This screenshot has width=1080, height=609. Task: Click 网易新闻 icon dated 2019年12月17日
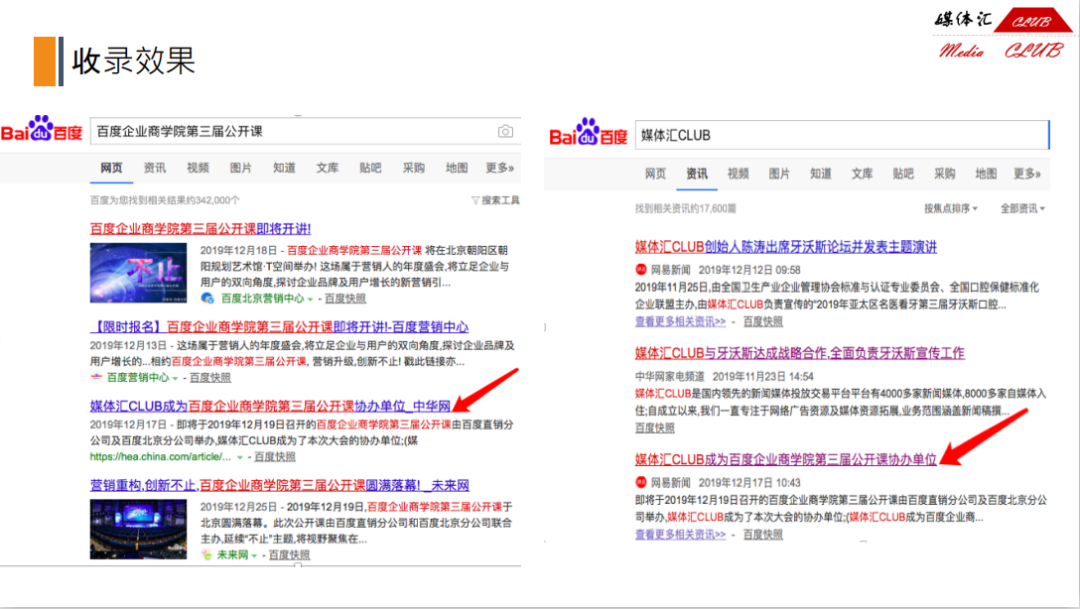pos(641,482)
